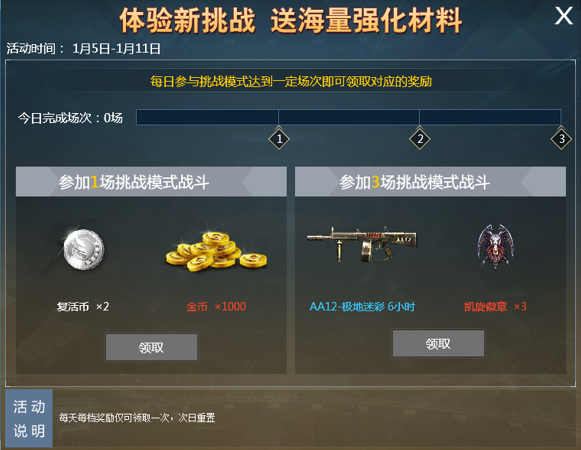Viewport: 581px width, 450px height.
Task: Click the 凯旋徽章 ×3 reward text
Action: click(x=495, y=307)
